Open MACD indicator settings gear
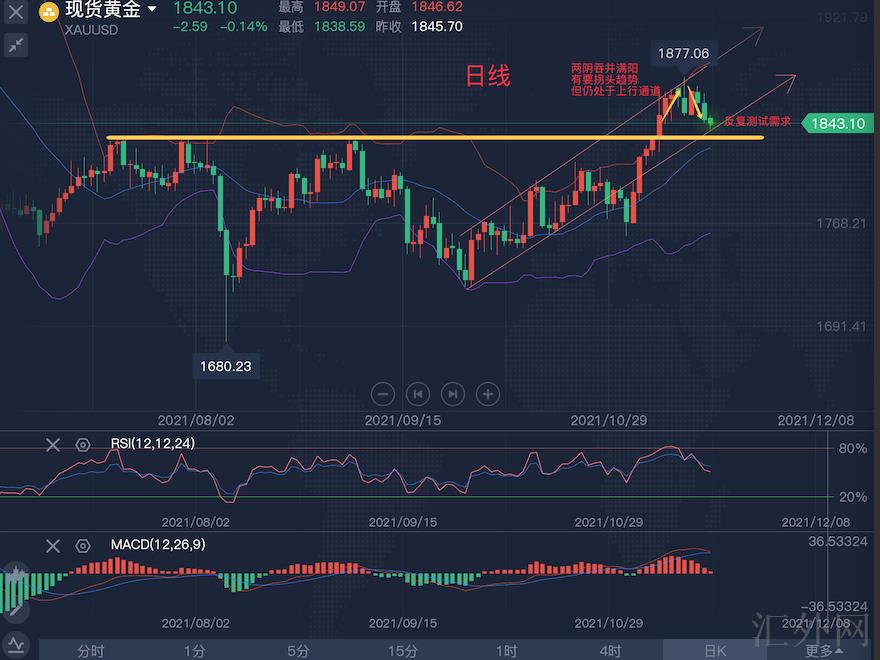Viewport: 880px width, 660px height. [x=82, y=545]
